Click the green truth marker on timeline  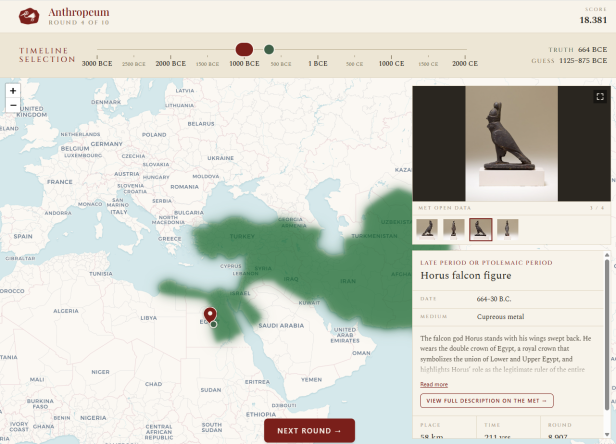pyautogui.click(x=269, y=50)
